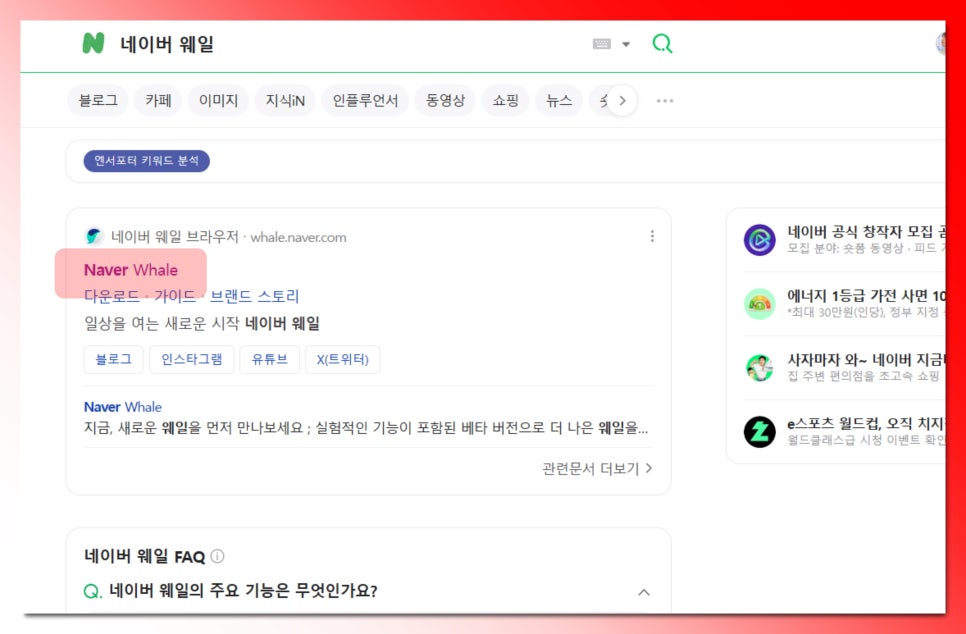Click the Naver Whale browser favicon

(x=94, y=237)
